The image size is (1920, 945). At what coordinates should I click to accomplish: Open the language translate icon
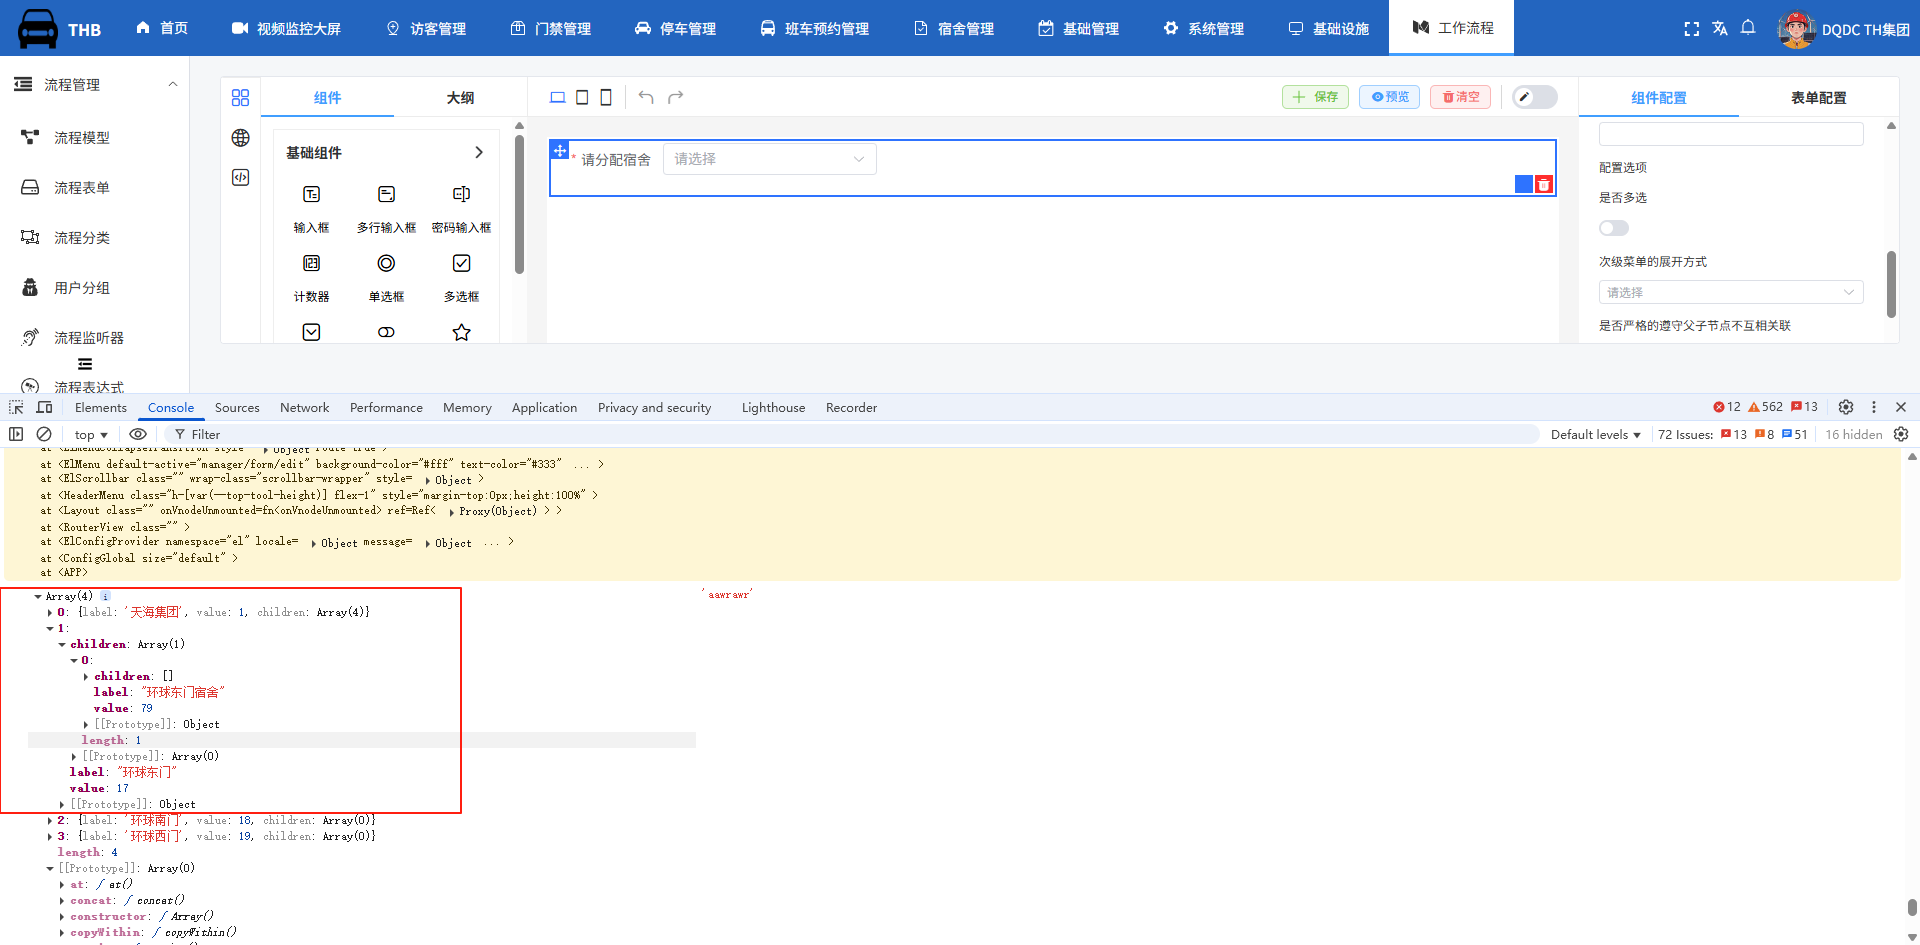(1720, 29)
